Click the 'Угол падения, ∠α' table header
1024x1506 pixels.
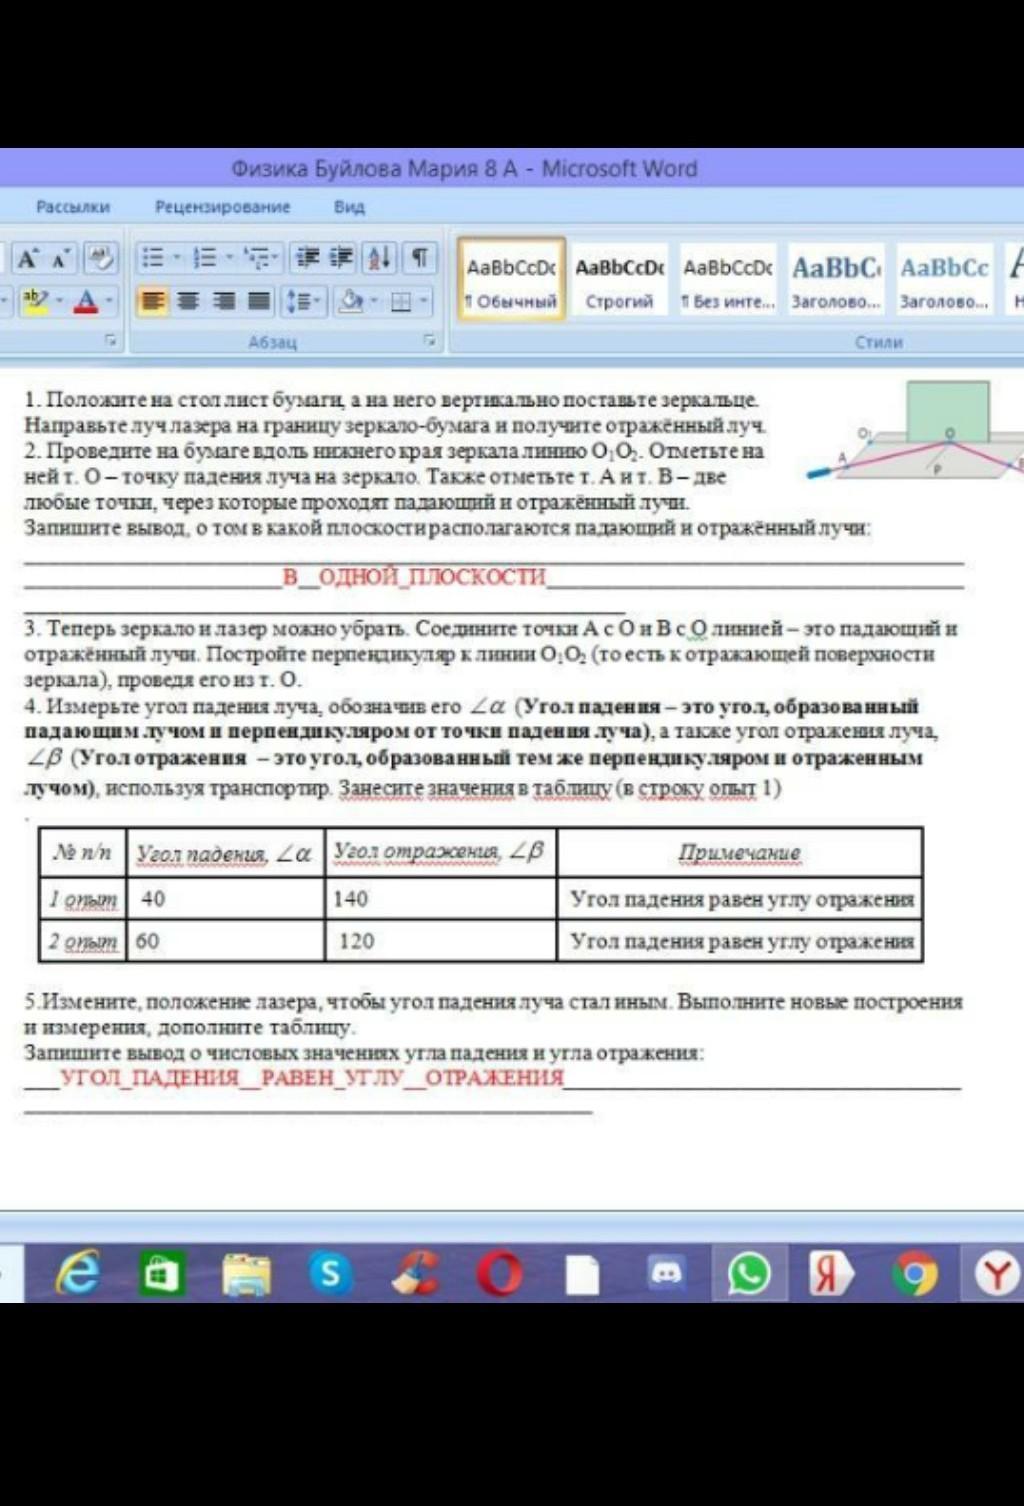224,853
